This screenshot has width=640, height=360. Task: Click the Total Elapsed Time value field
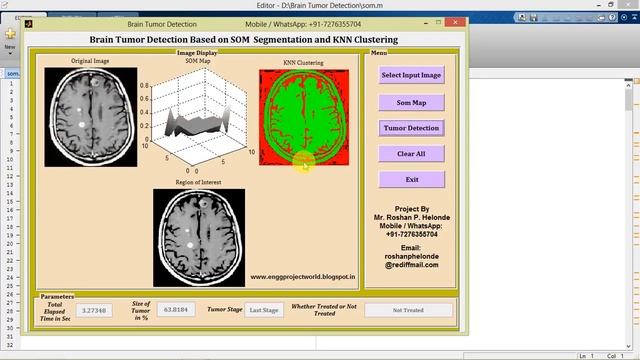tap(94, 311)
